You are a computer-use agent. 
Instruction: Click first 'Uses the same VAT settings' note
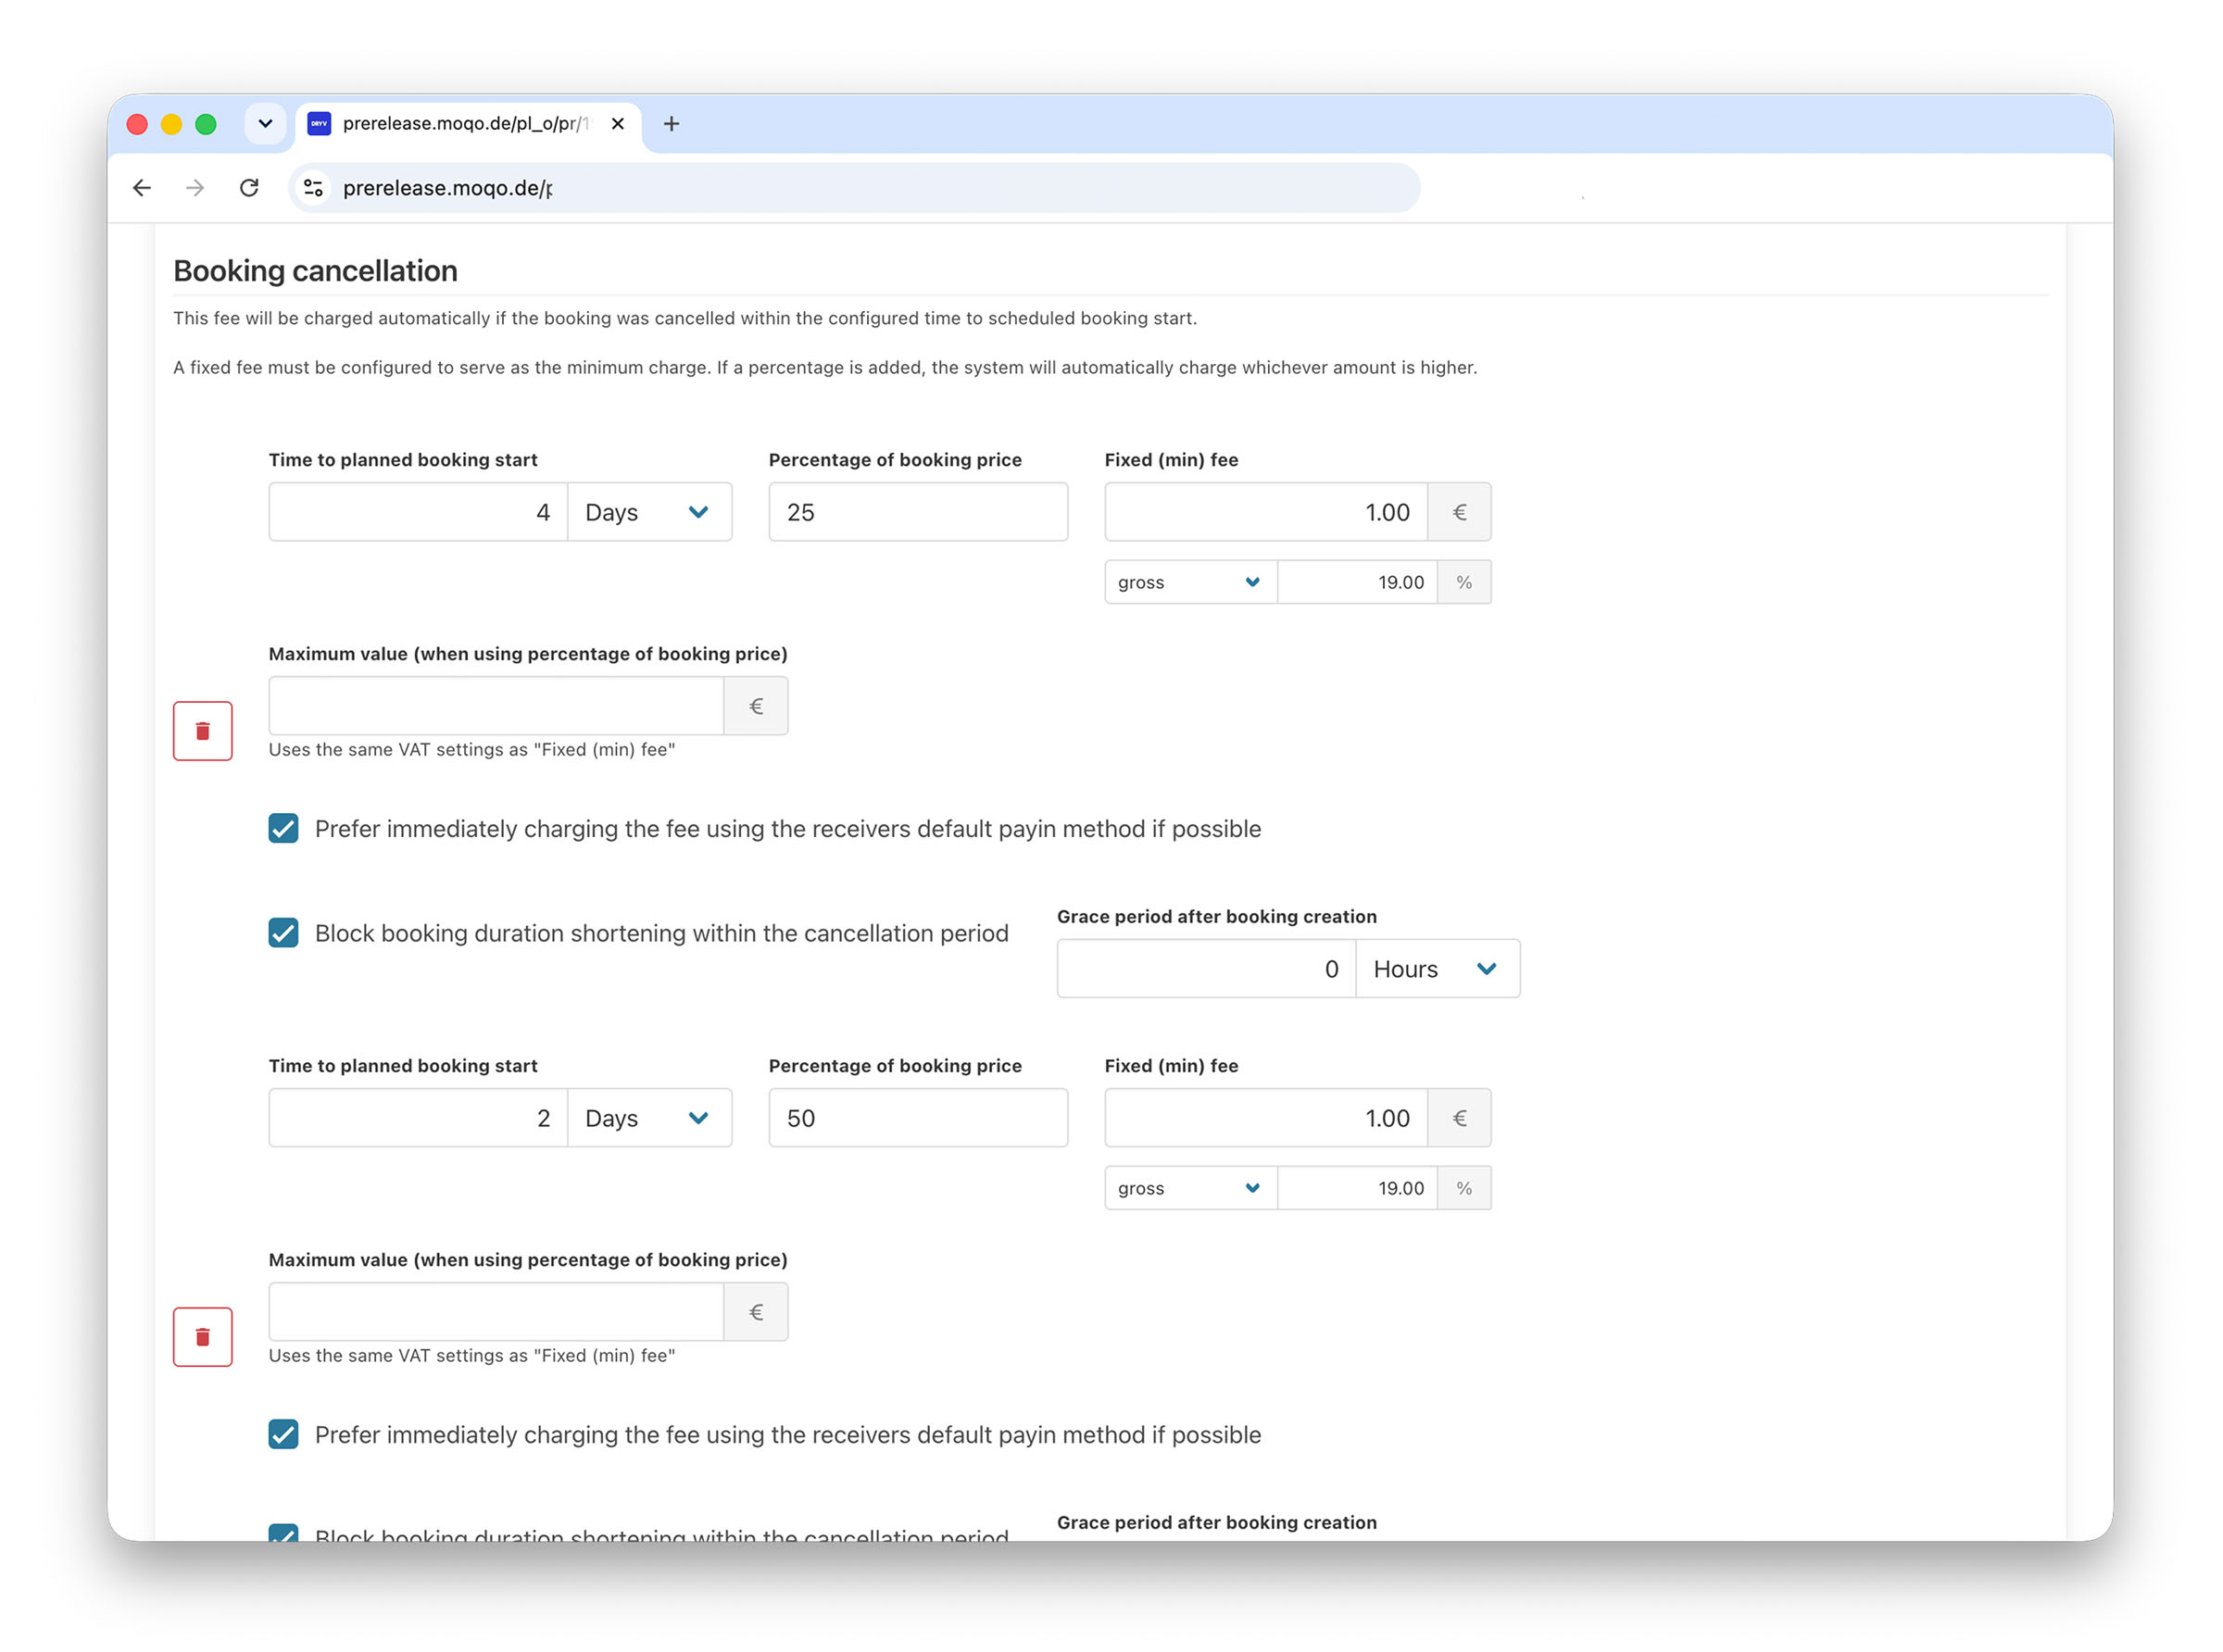pos(472,750)
